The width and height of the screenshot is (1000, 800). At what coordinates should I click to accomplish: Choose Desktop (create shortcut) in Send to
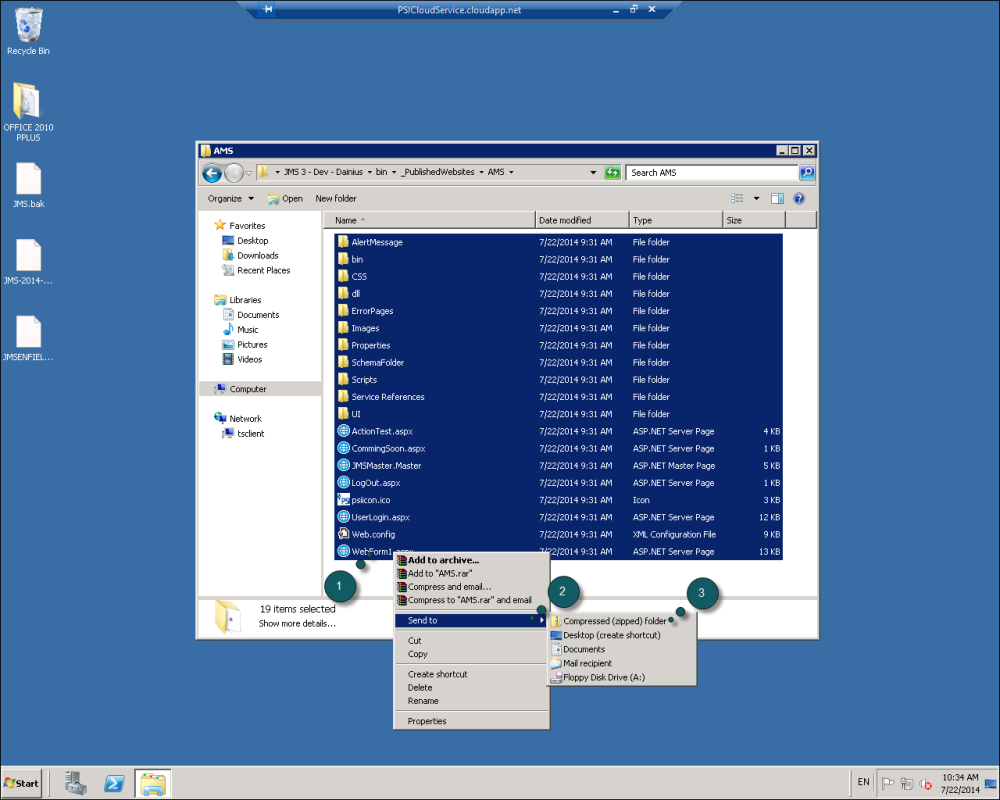coord(622,635)
